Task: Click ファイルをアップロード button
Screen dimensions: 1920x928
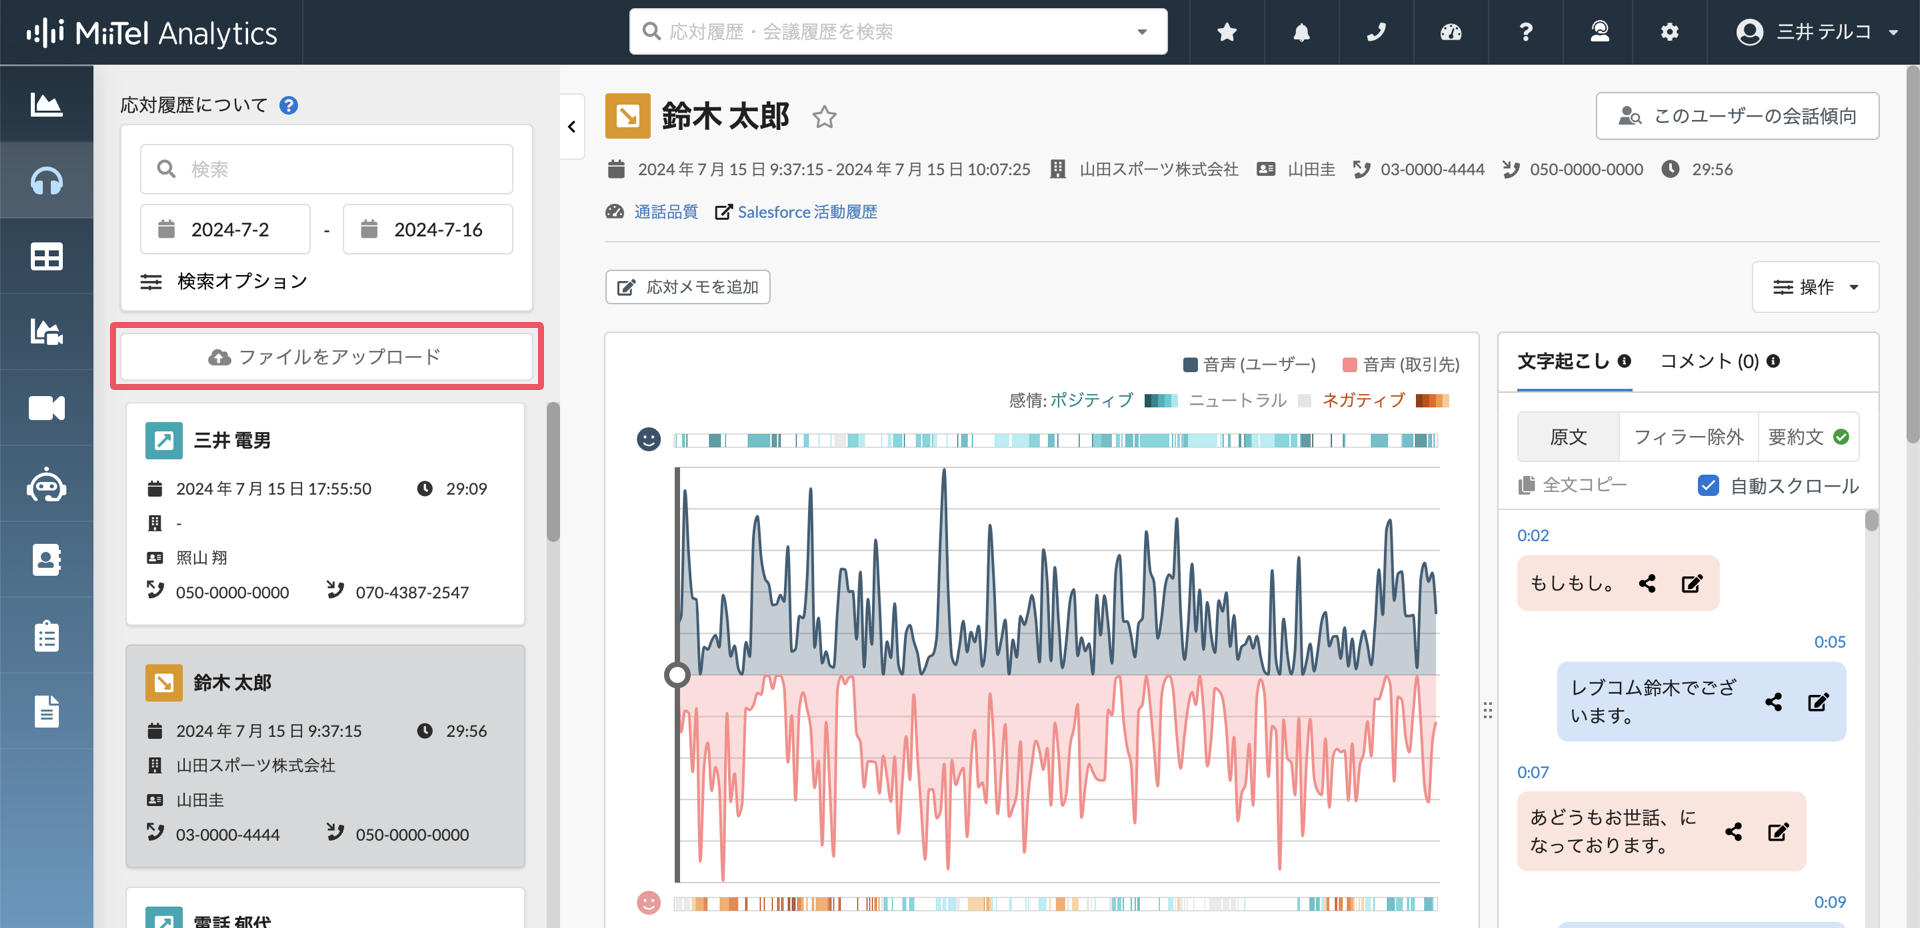Action: point(326,357)
